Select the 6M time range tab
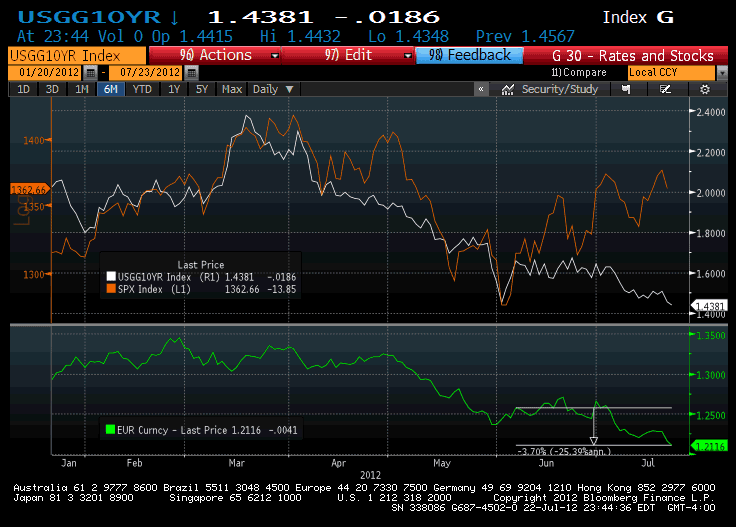The width and height of the screenshot is (736, 527). coord(111,89)
